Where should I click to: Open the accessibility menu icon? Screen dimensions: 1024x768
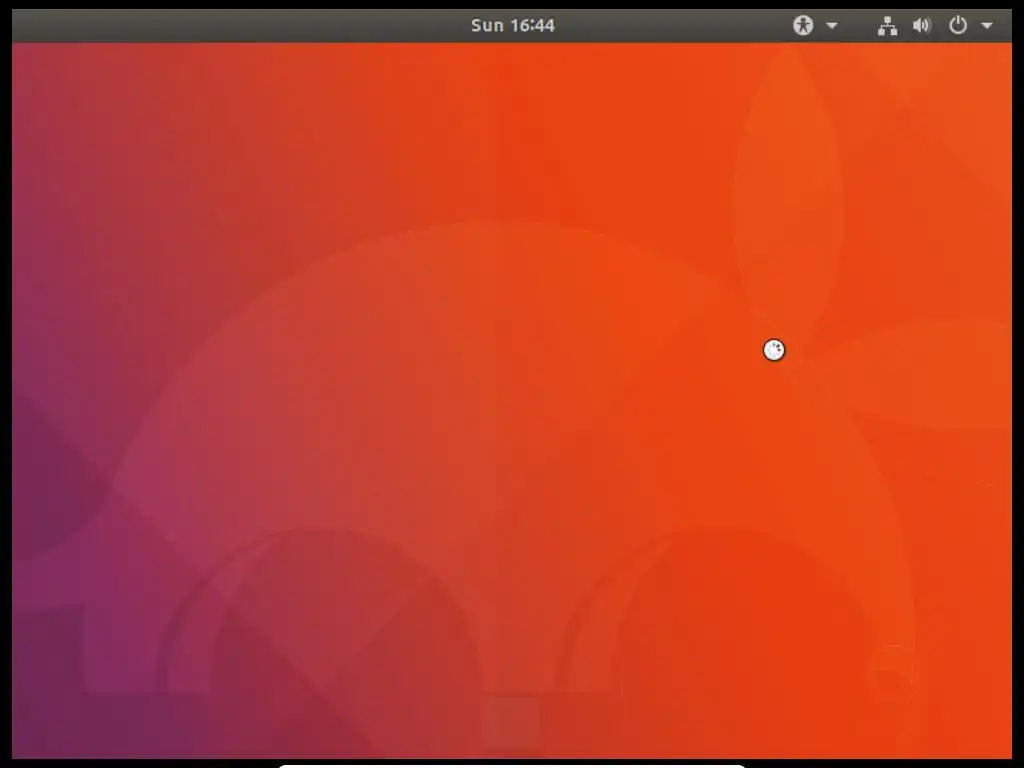[803, 25]
